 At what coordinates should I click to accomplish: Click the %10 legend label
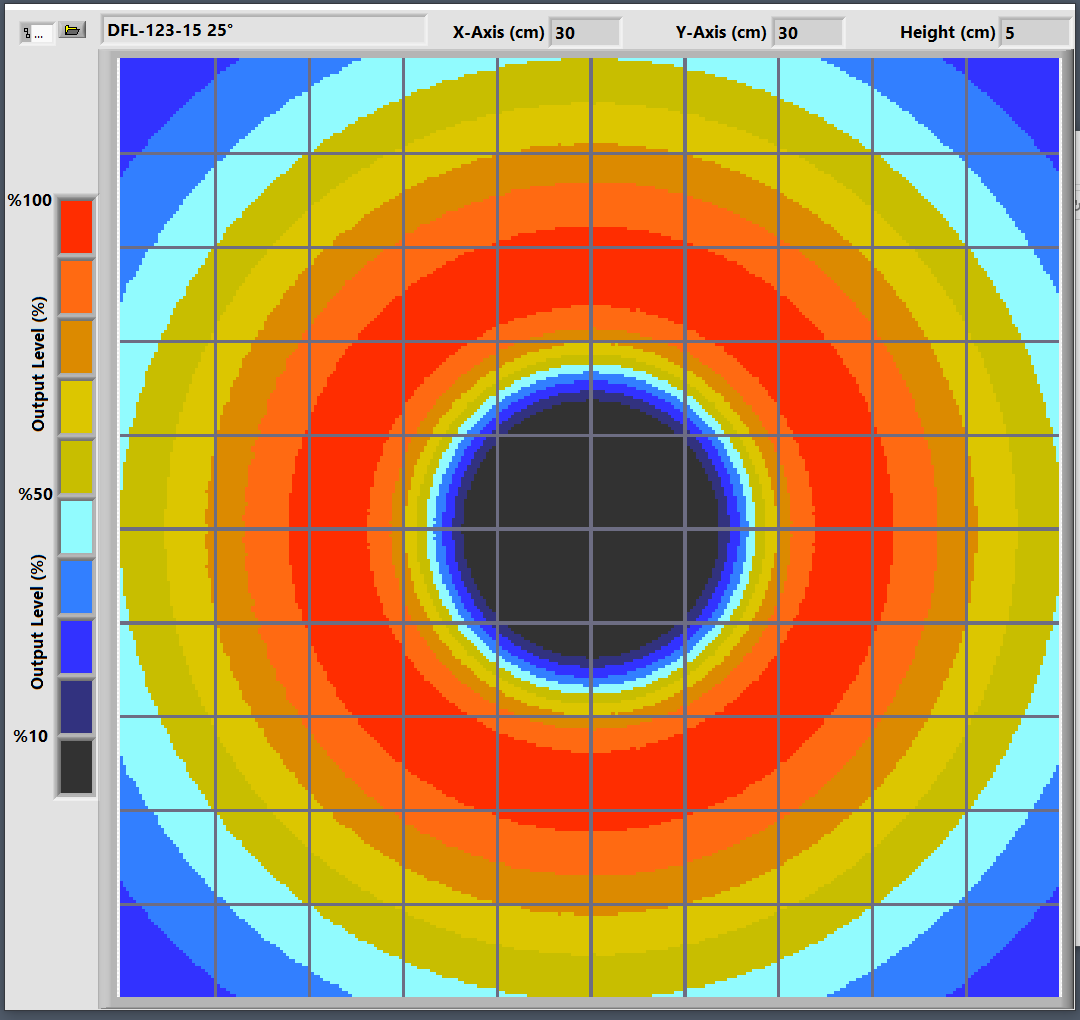coord(30,736)
